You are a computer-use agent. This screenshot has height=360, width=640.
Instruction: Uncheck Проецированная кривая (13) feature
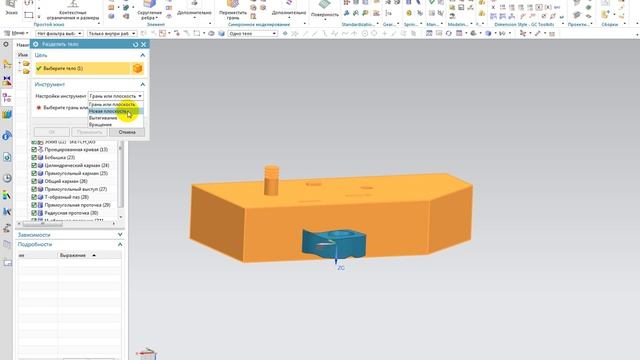coord(34,150)
